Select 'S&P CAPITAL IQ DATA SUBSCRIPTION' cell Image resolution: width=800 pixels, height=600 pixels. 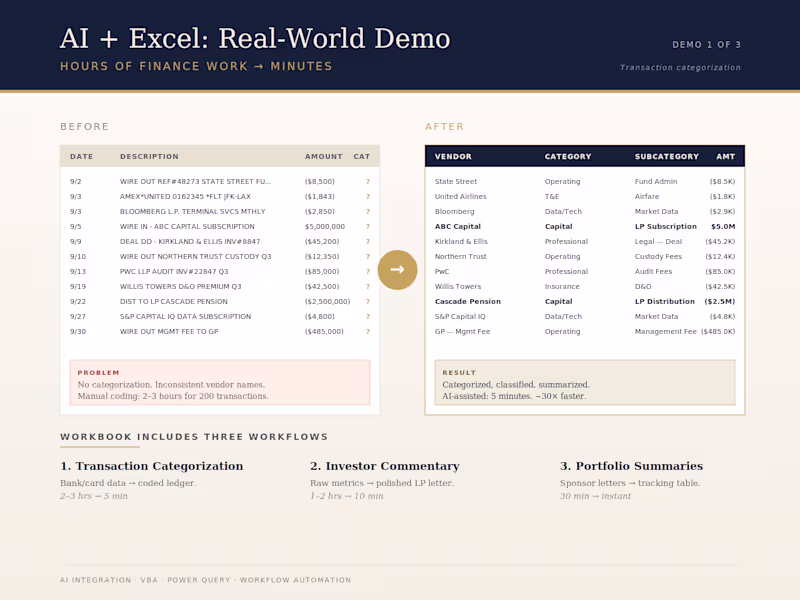pyautogui.click(x=186, y=316)
